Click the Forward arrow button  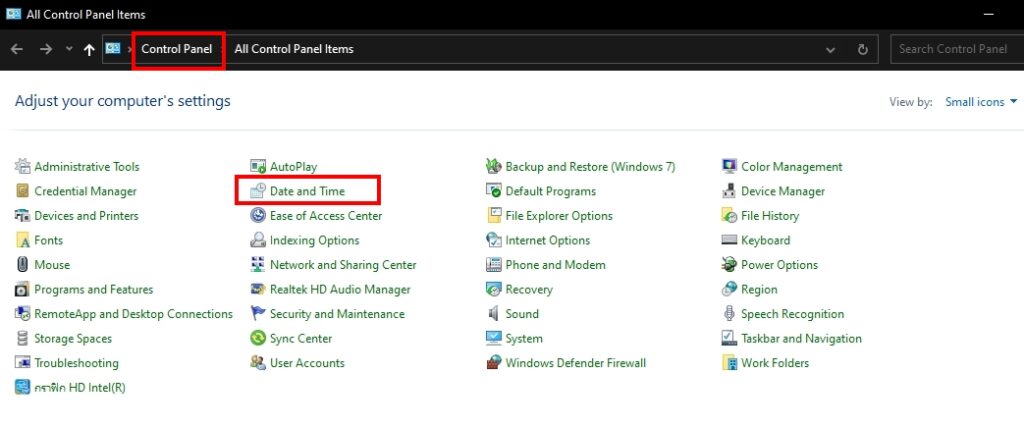(x=46, y=49)
